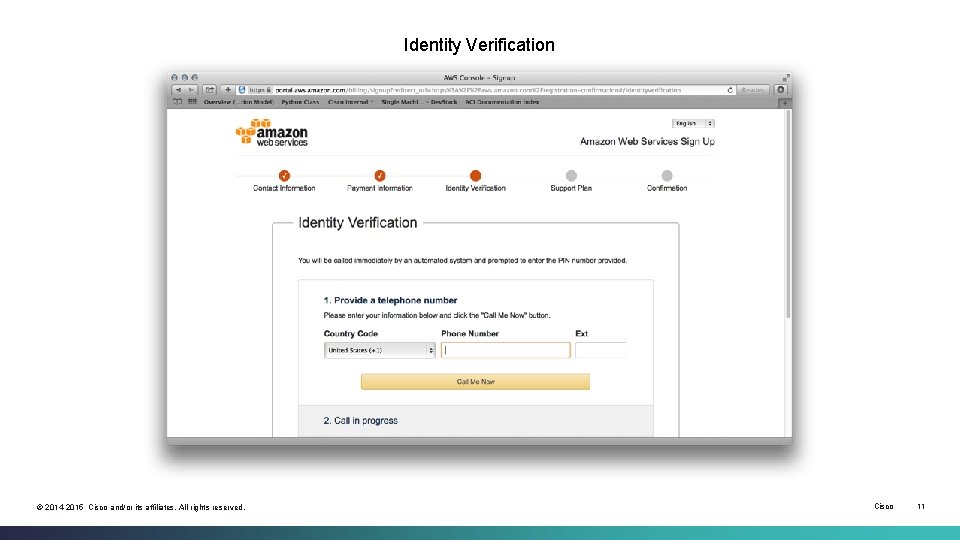This screenshot has height=540, width=960.
Task: Click the Reader button in address bar
Action: coord(752,90)
